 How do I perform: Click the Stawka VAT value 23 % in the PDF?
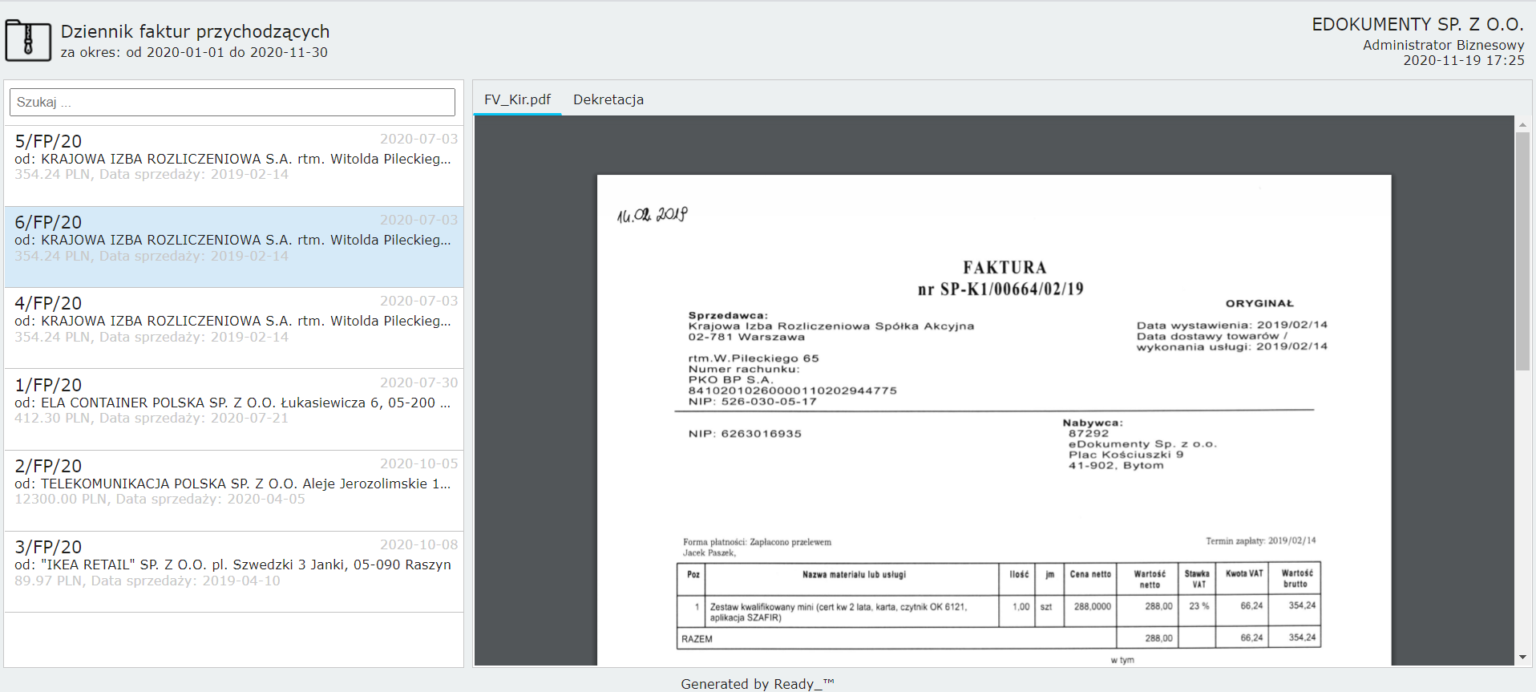coord(1197,606)
